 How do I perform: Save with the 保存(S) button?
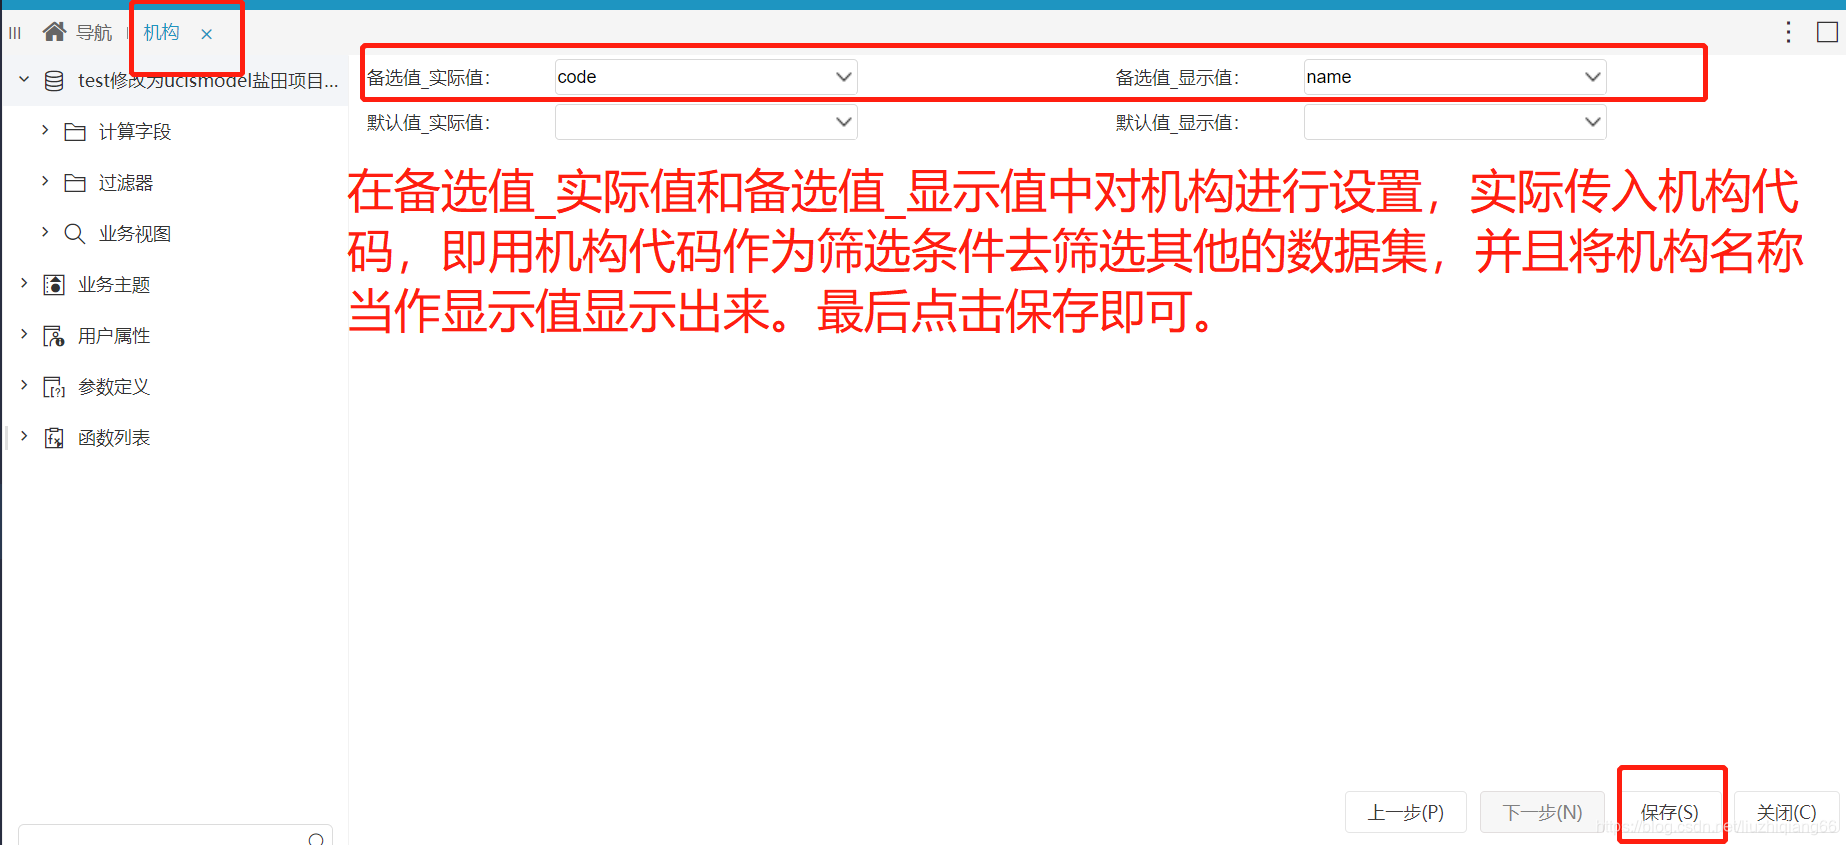pyautogui.click(x=1670, y=812)
